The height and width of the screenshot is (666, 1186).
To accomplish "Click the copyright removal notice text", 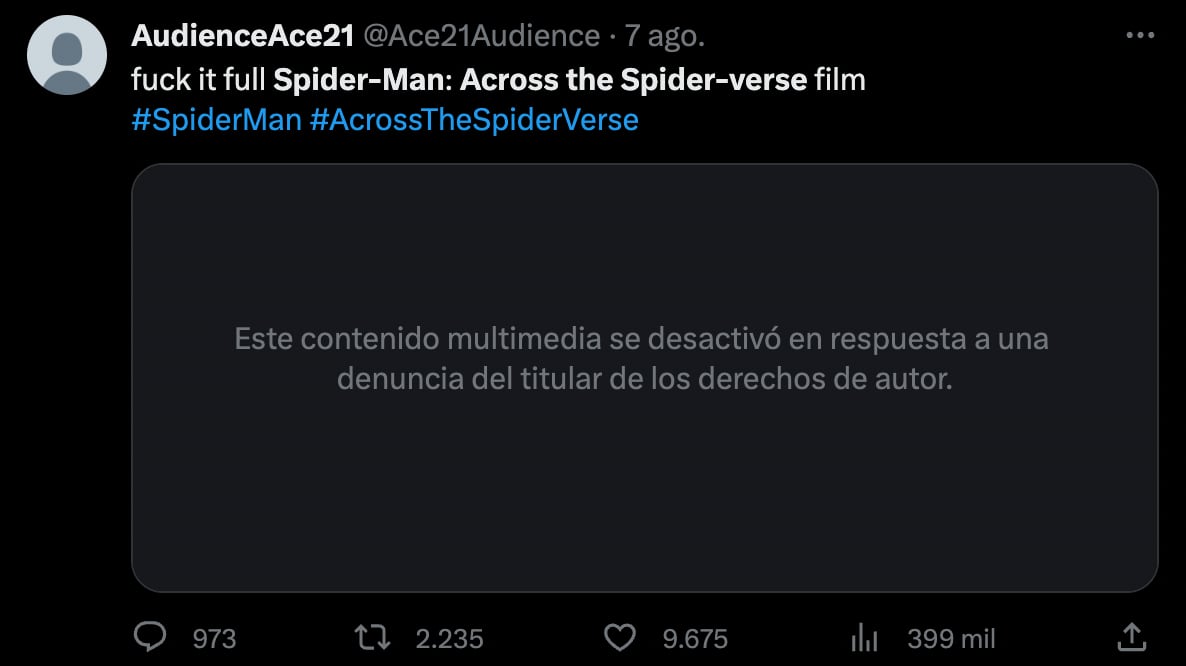I will [x=641, y=360].
